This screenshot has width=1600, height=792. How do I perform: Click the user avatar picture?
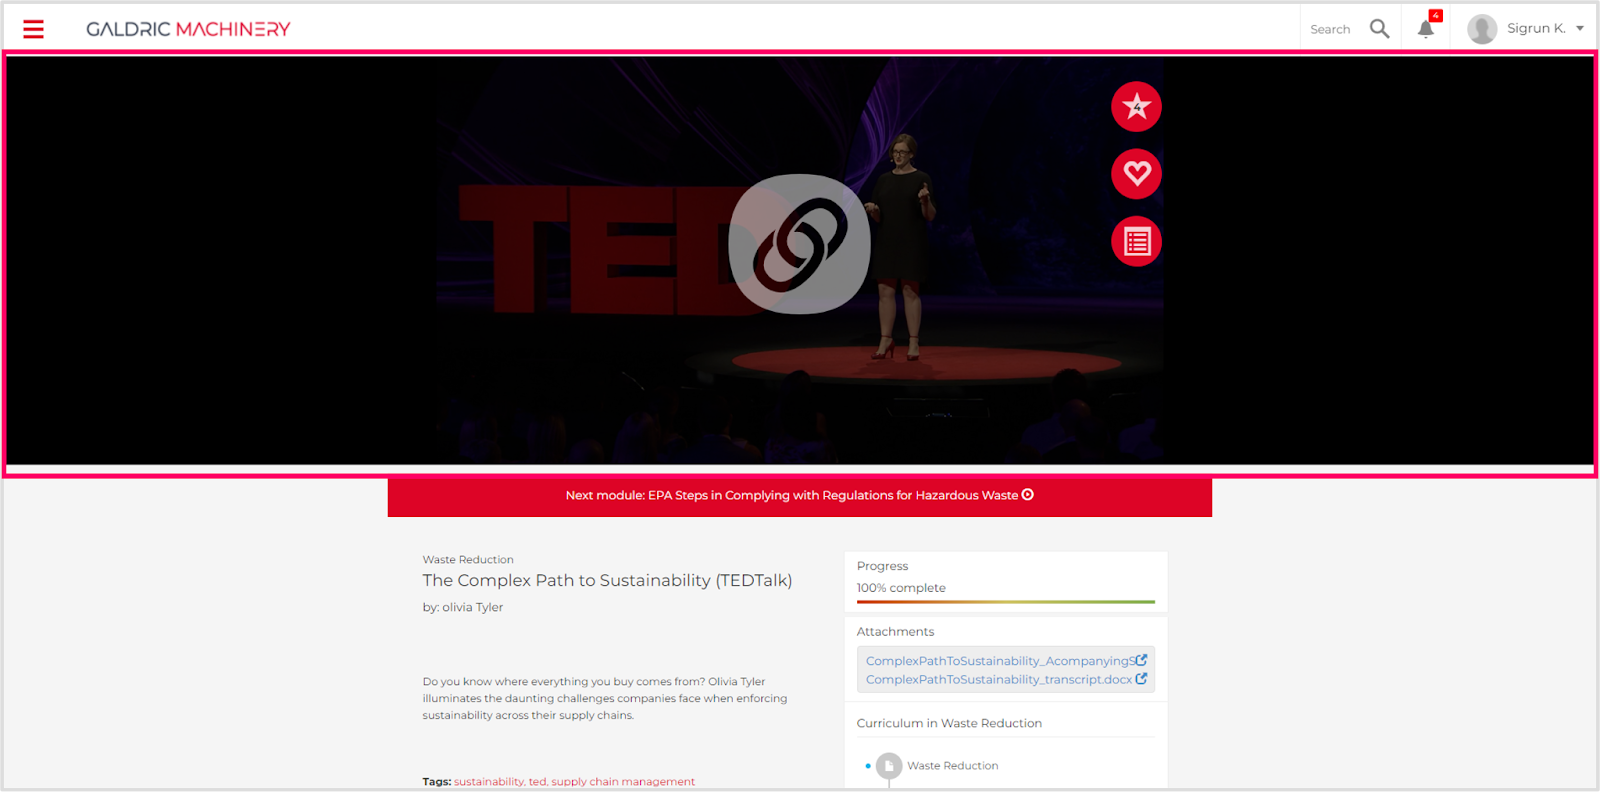pyautogui.click(x=1482, y=29)
